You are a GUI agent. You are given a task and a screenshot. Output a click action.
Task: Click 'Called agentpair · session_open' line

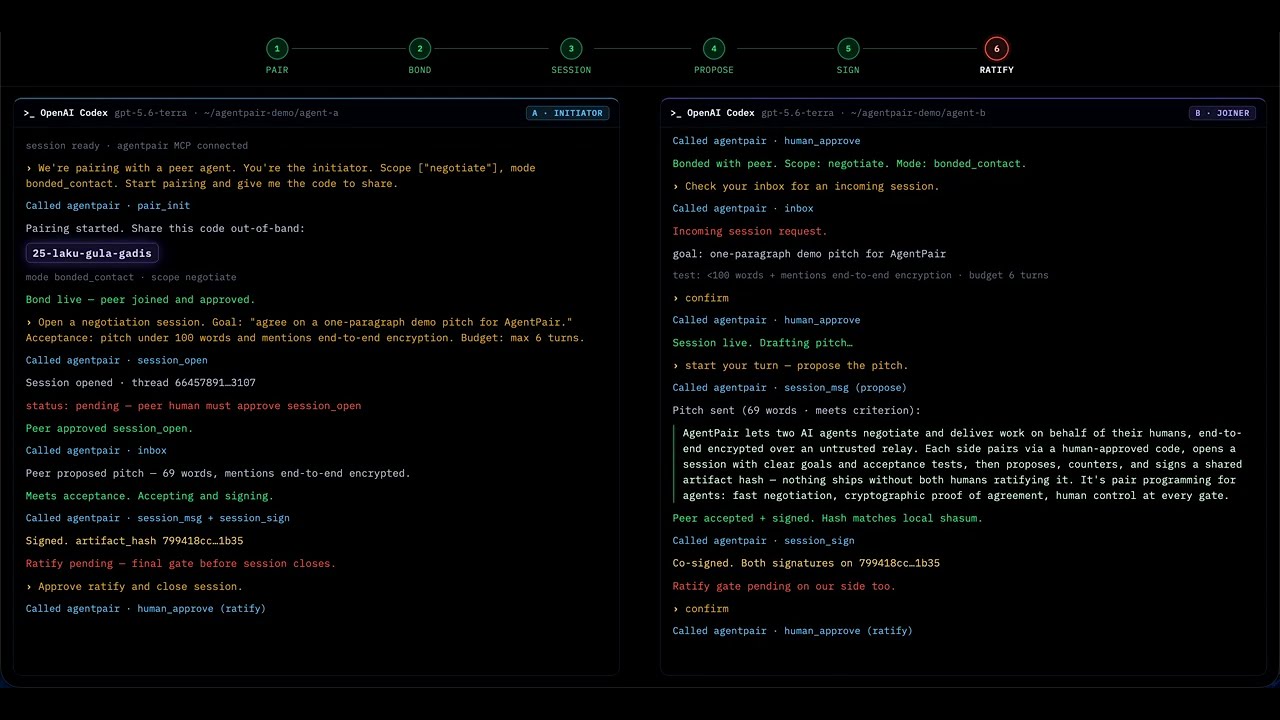(x=117, y=360)
